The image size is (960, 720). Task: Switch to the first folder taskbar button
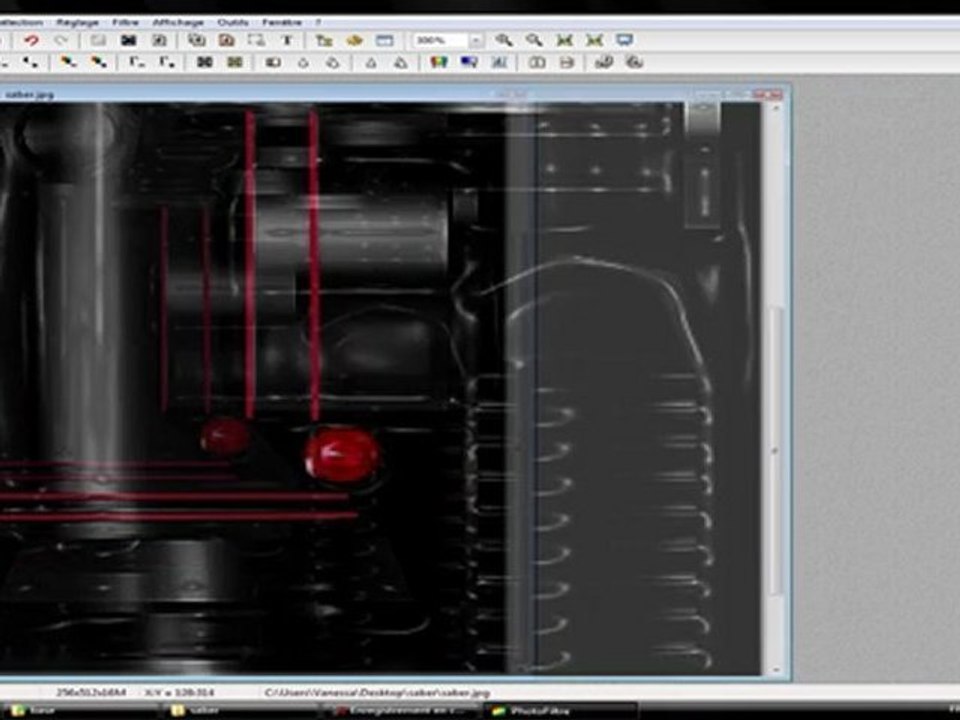point(80,711)
